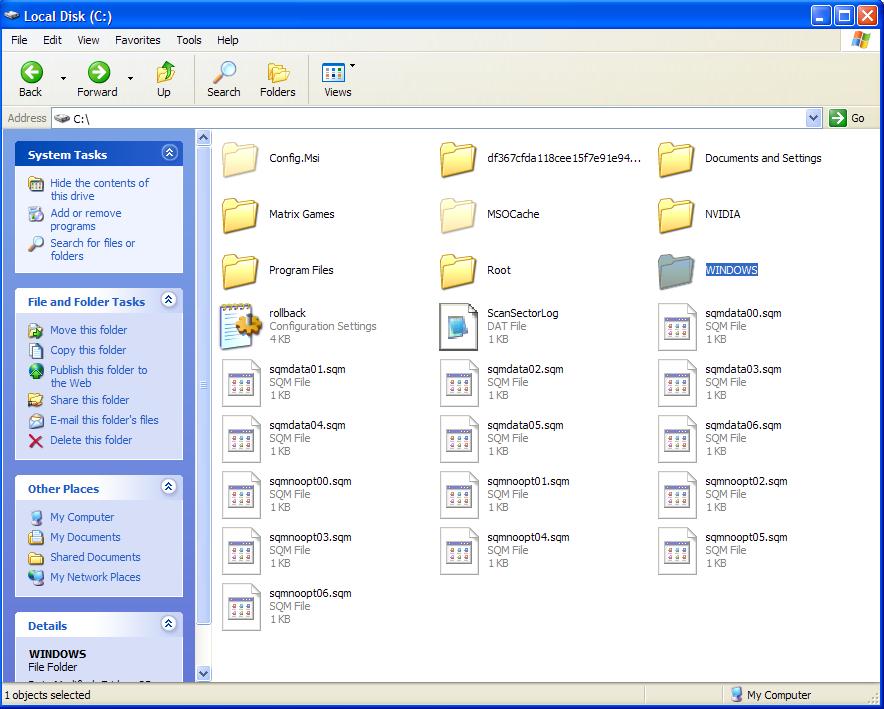Select the NVIDIA folder icon

coord(677,215)
